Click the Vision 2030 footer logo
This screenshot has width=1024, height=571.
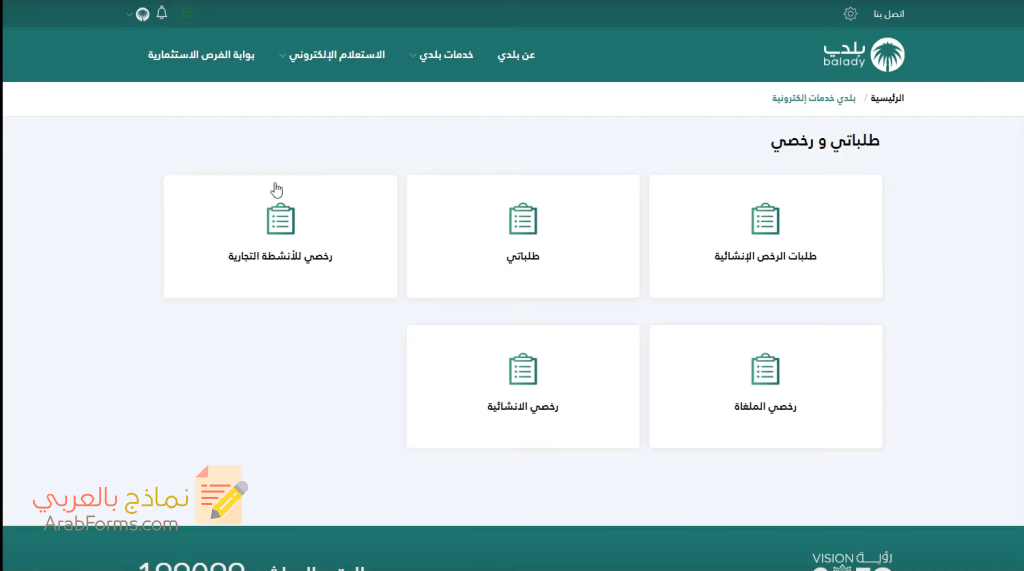852,561
